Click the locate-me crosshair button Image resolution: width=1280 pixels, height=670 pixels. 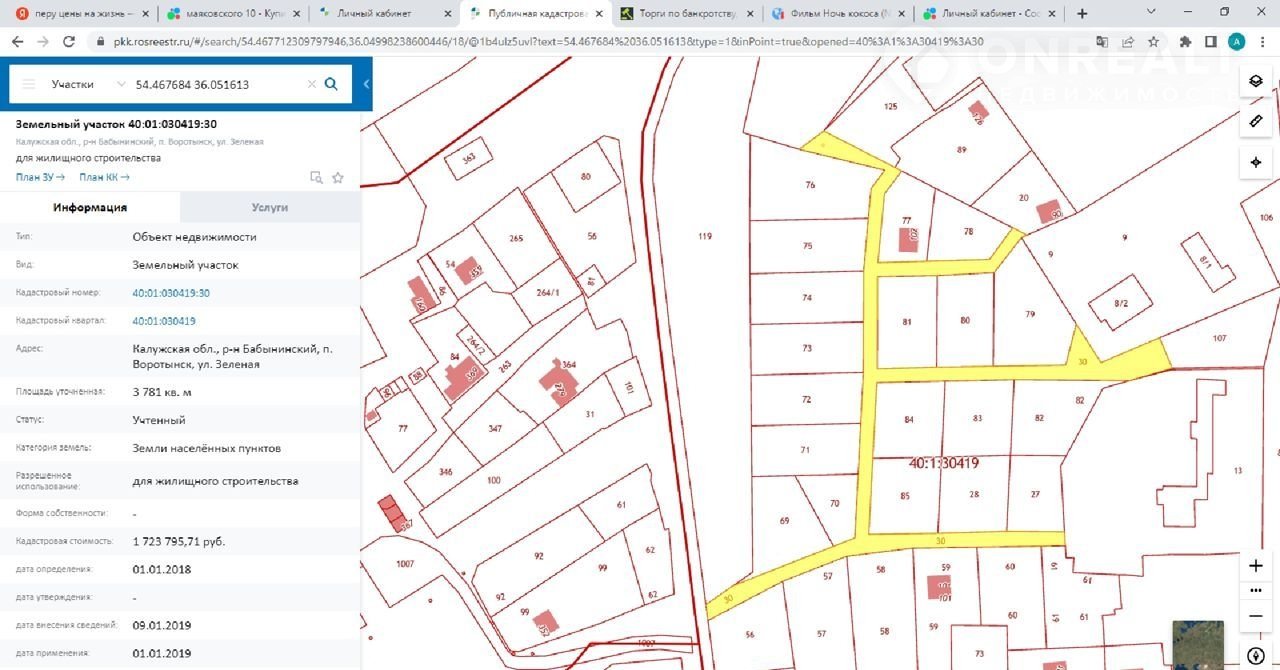coord(1256,162)
